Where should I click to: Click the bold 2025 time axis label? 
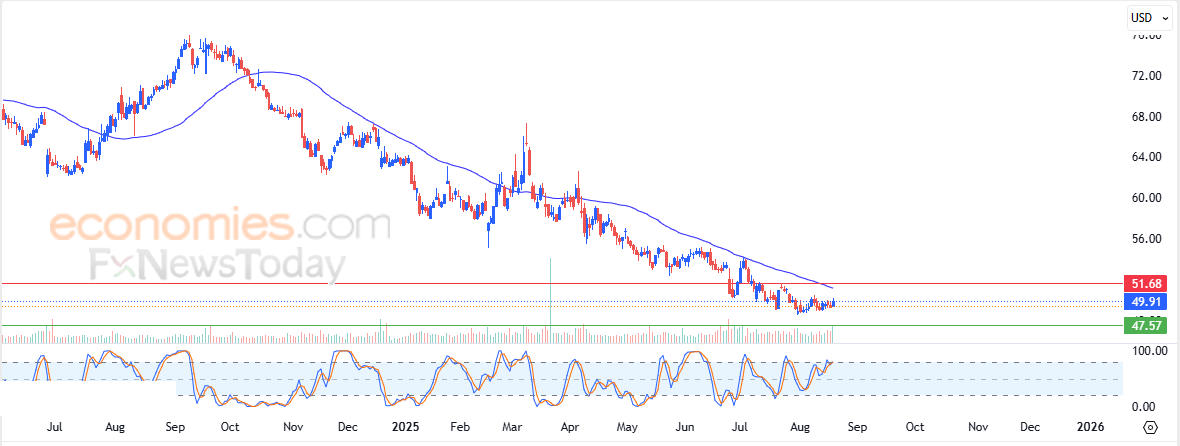coord(406,427)
